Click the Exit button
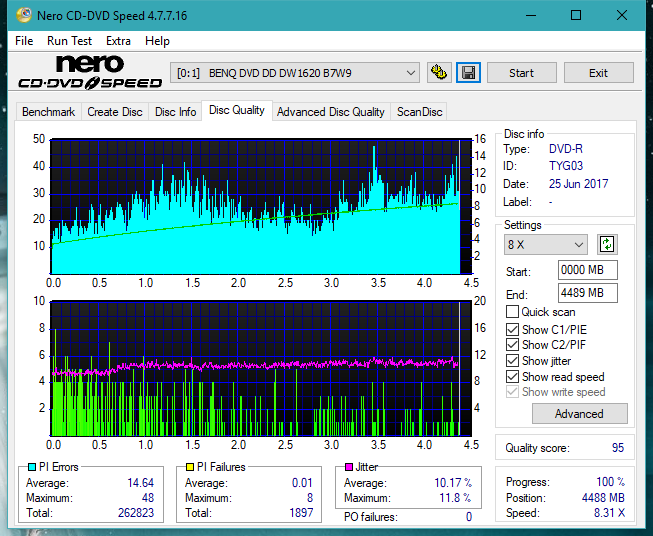 [x=598, y=73]
